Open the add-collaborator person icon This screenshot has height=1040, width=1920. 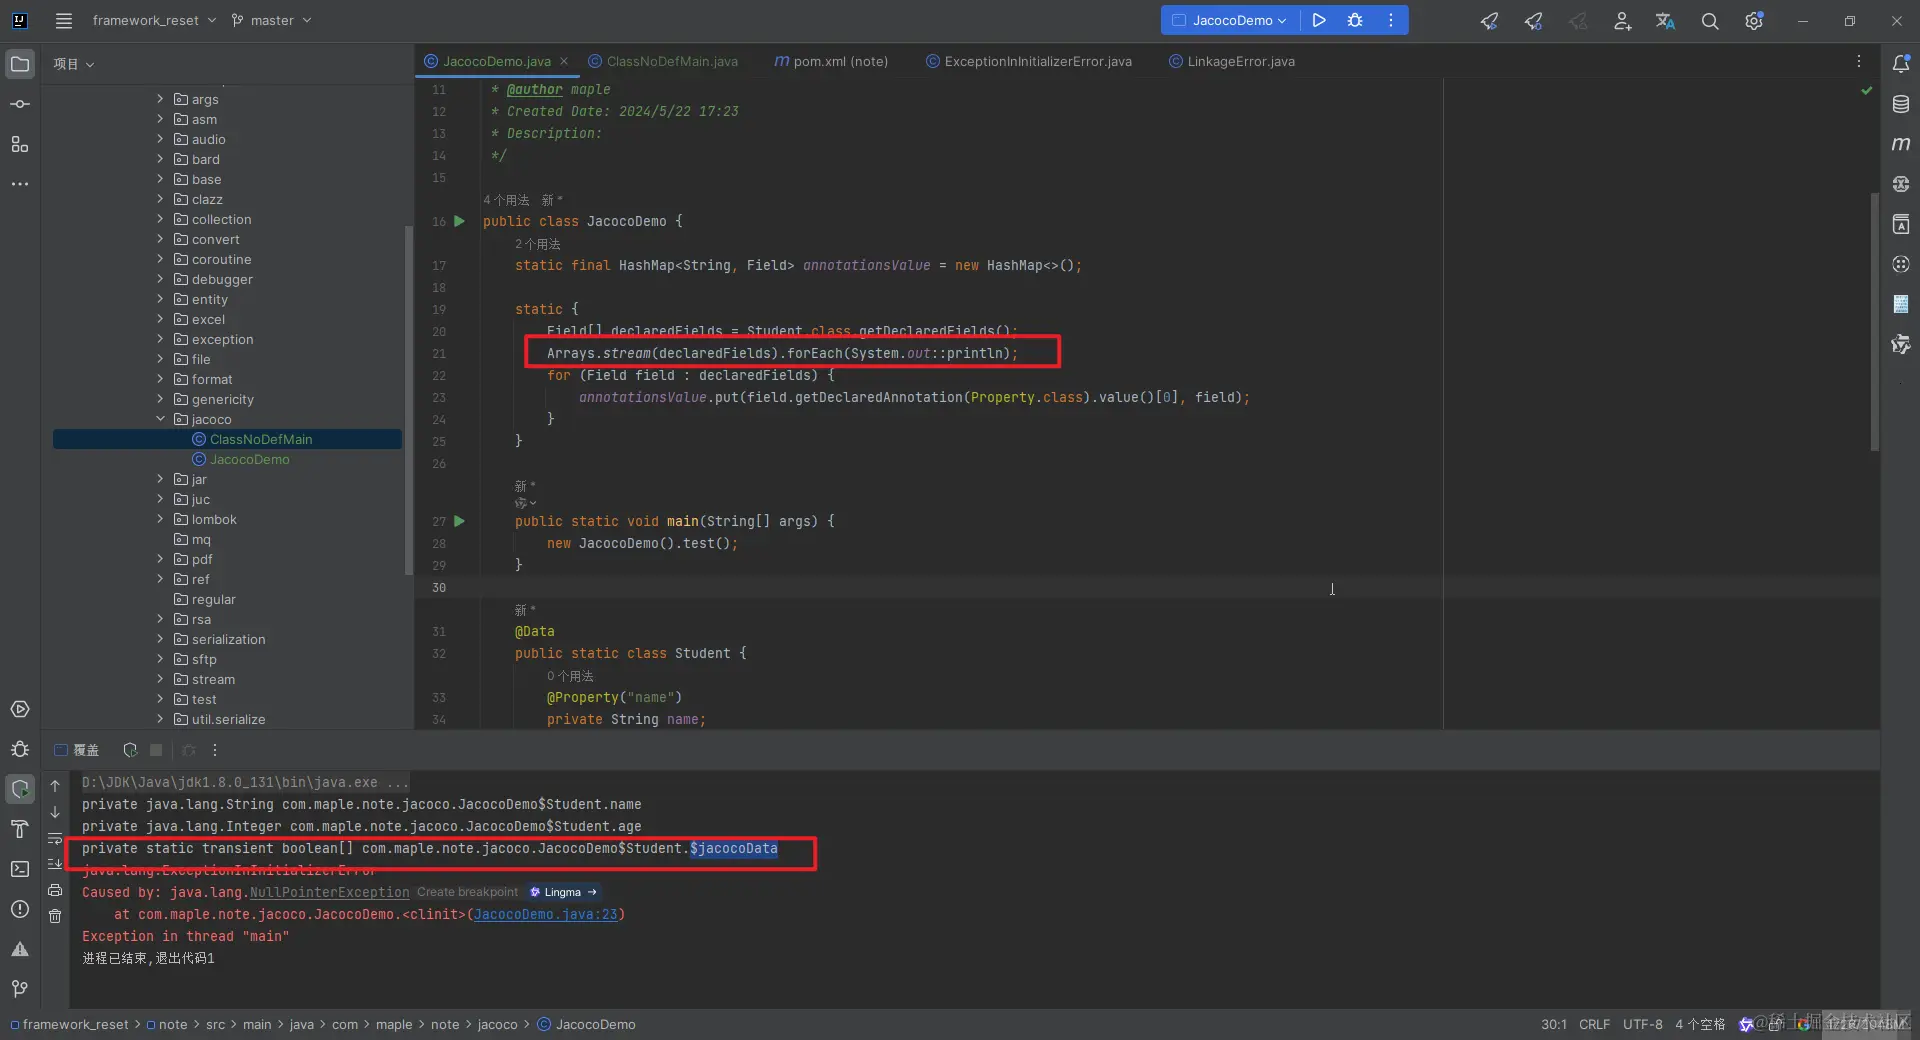point(1622,21)
